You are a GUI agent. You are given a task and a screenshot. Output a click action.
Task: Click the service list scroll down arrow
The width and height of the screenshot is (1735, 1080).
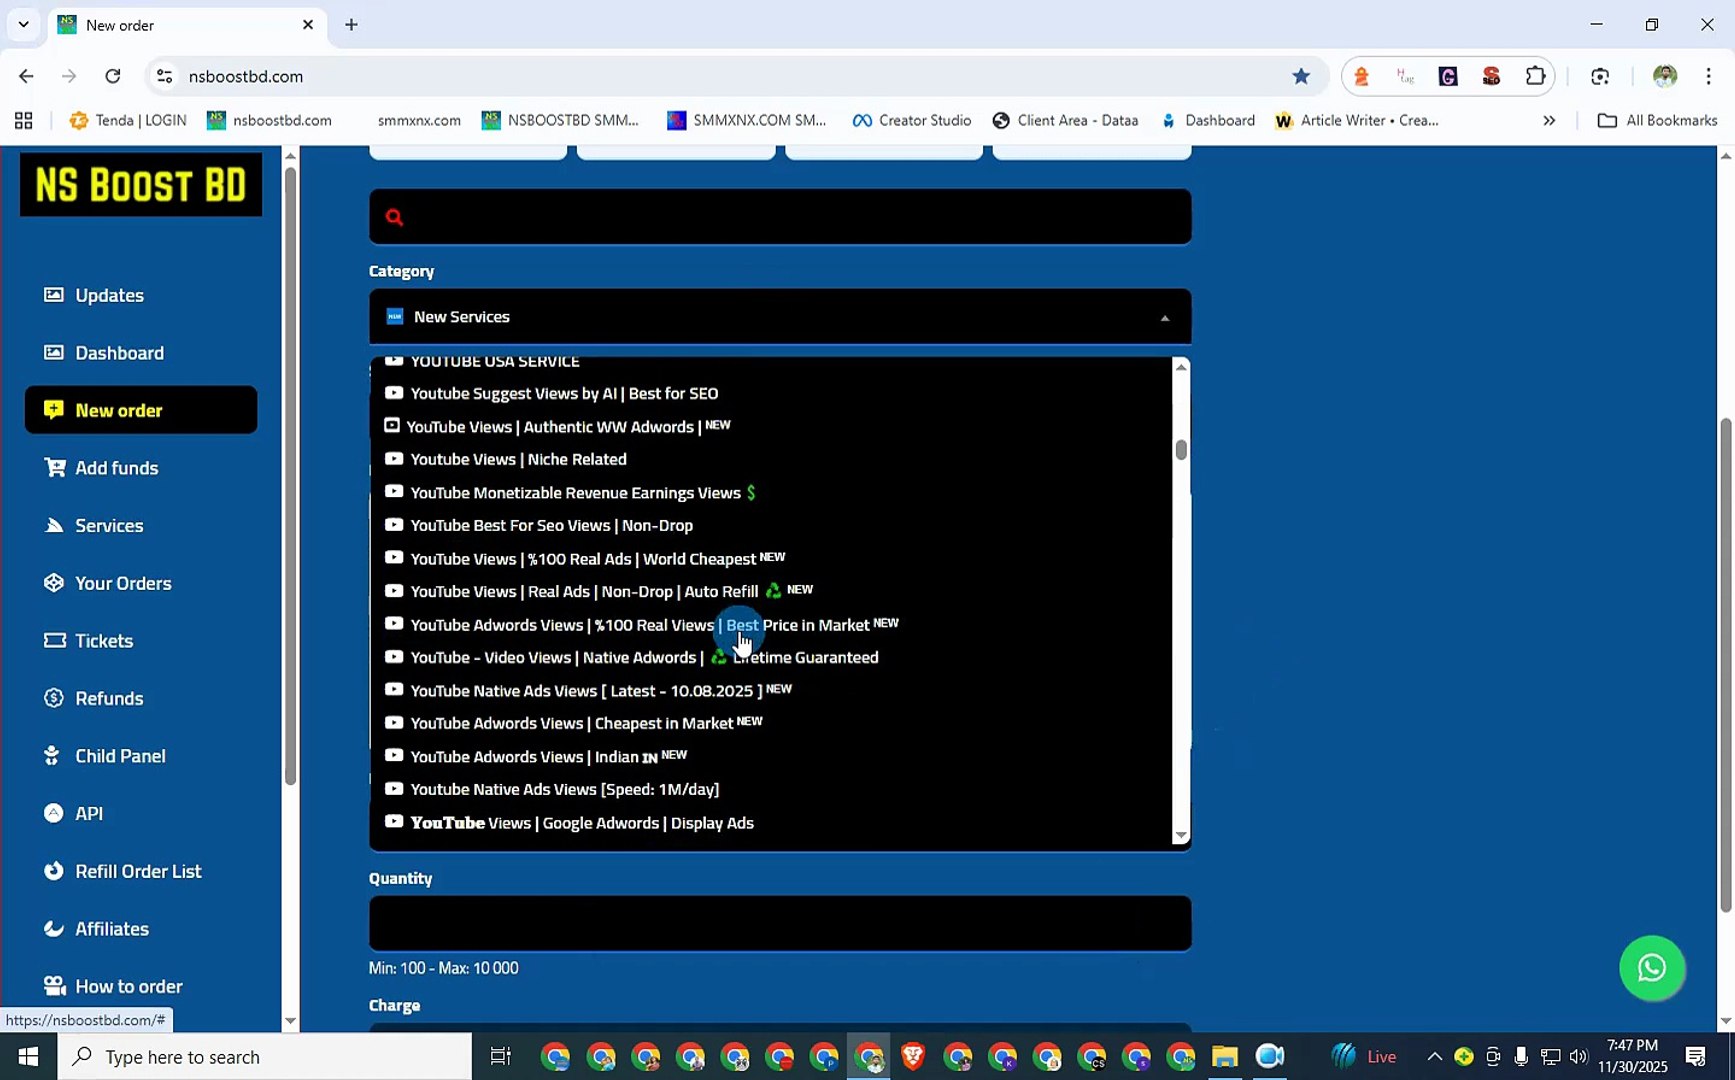(x=1181, y=835)
